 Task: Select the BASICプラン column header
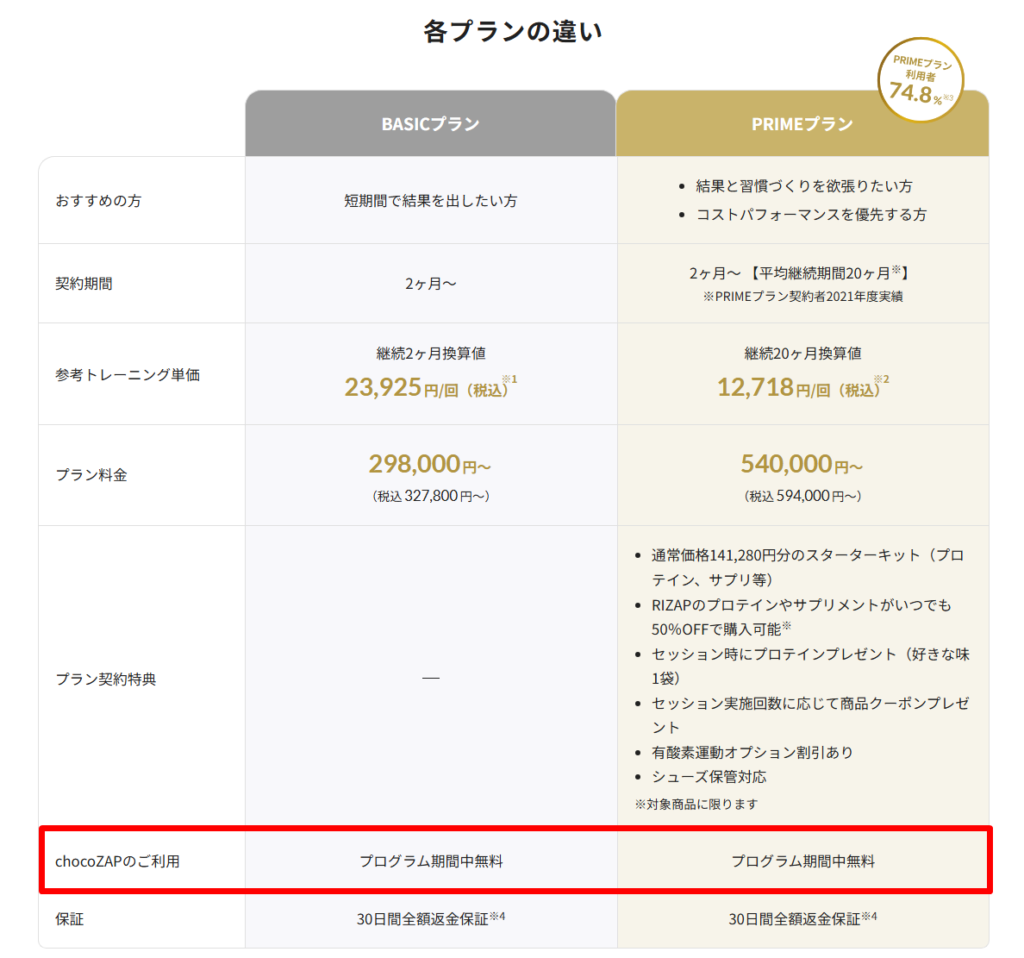point(430,125)
